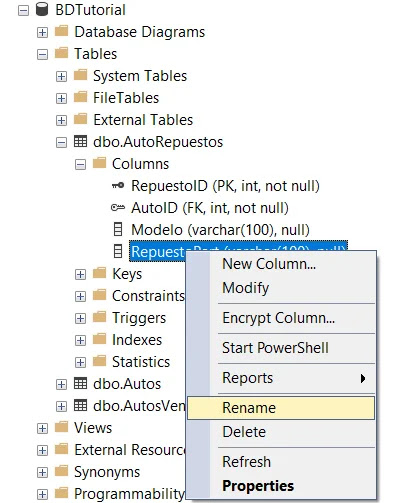Expand the Database Diagrams node
Viewport: 412px width, 503px height.
(42, 33)
